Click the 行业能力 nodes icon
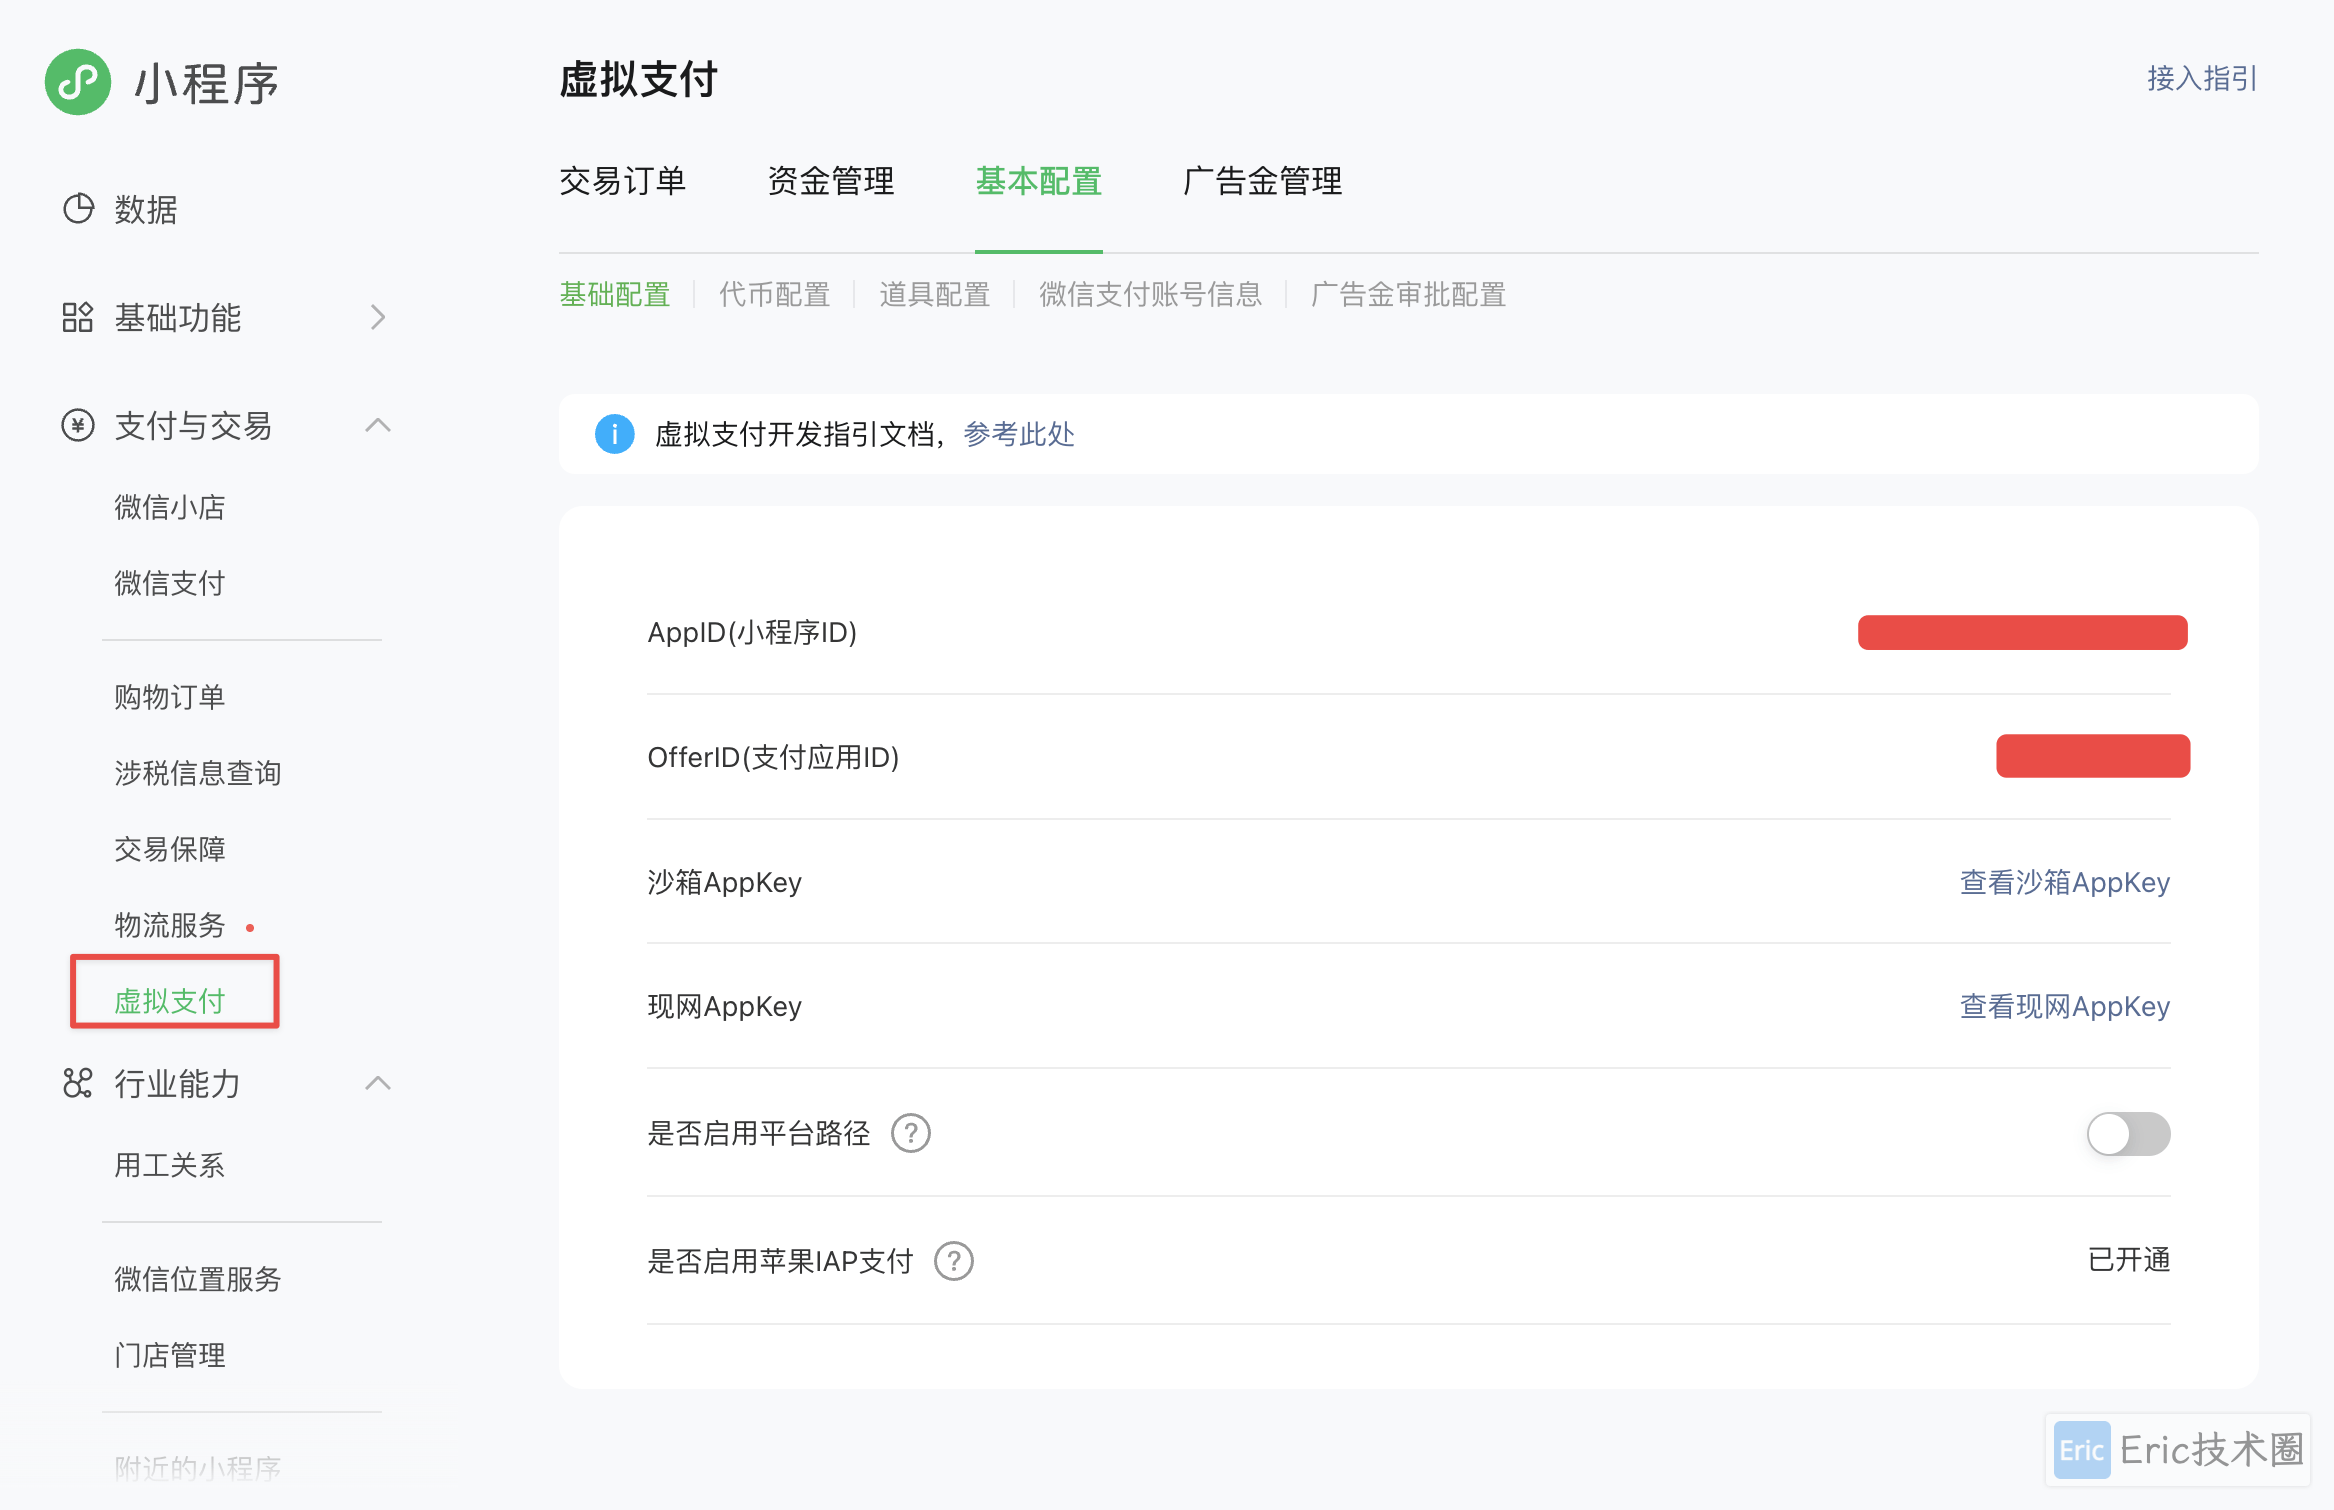This screenshot has width=2334, height=1510. tap(78, 1083)
